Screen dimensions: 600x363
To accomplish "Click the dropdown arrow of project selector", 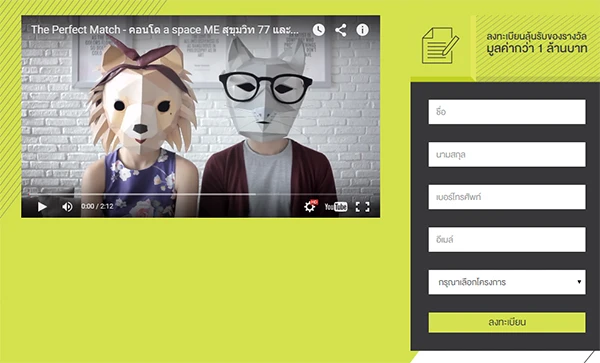I will pyautogui.click(x=579, y=282).
